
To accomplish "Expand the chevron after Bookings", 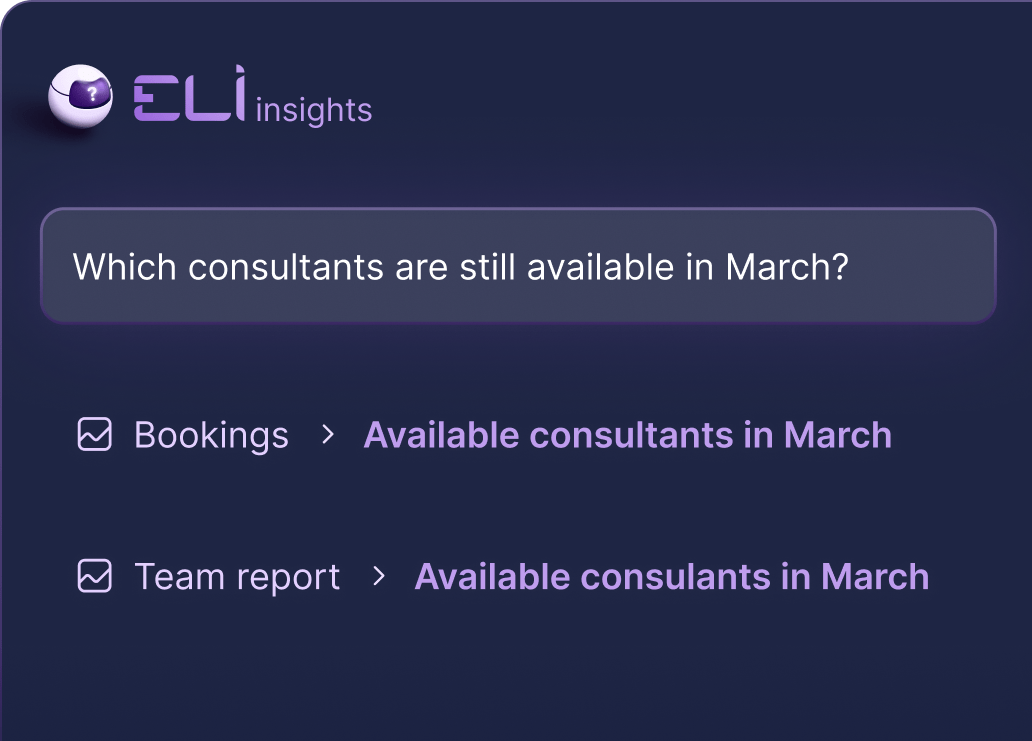I will point(327,435).
